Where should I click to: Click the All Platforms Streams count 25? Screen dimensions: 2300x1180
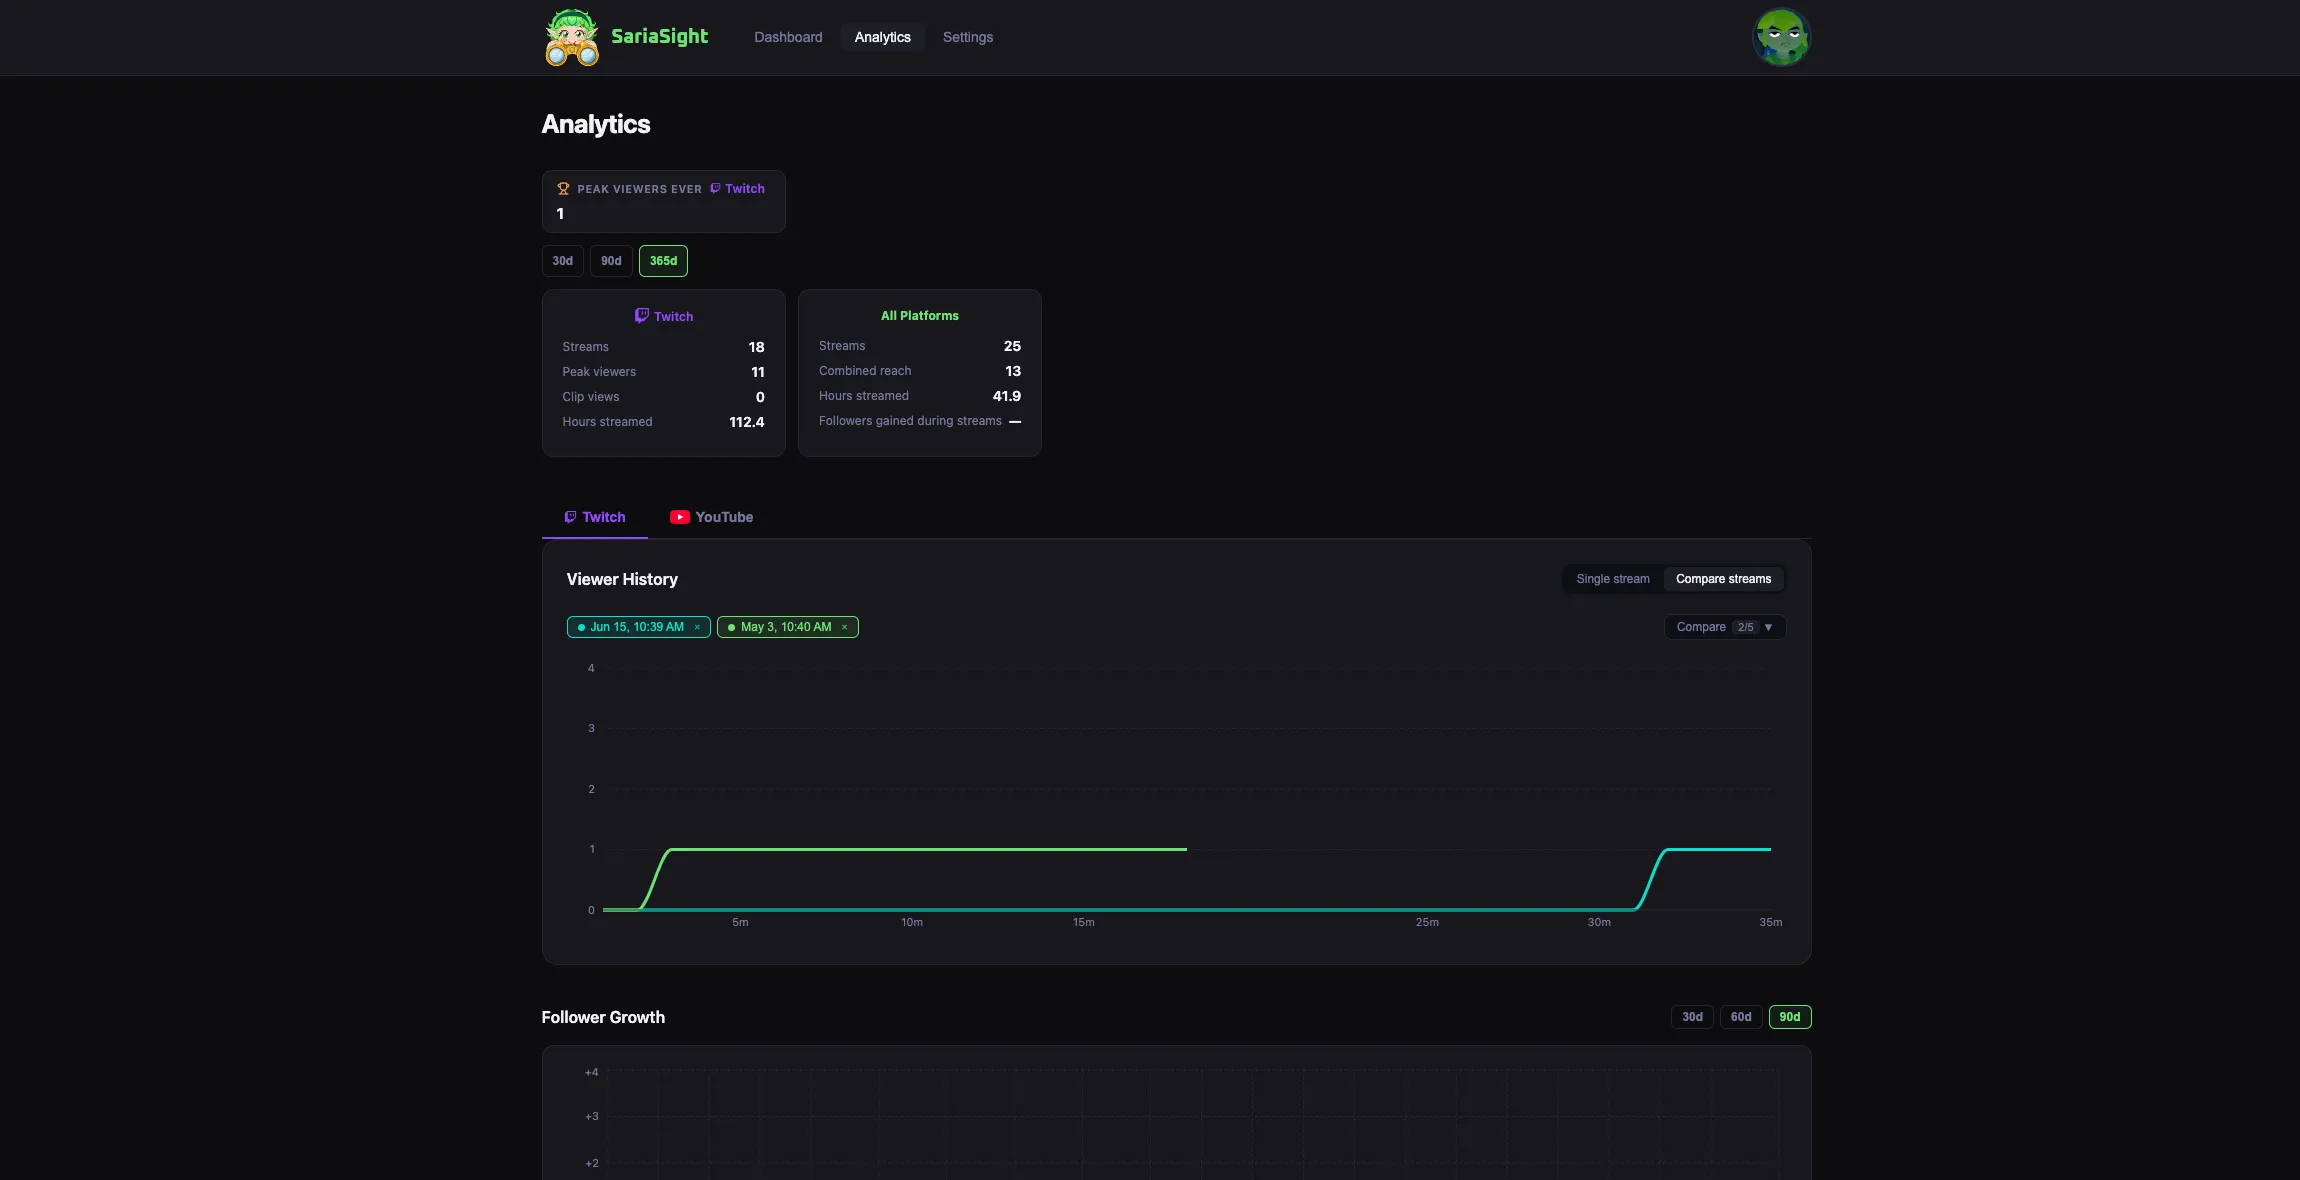click(1012, 346)
